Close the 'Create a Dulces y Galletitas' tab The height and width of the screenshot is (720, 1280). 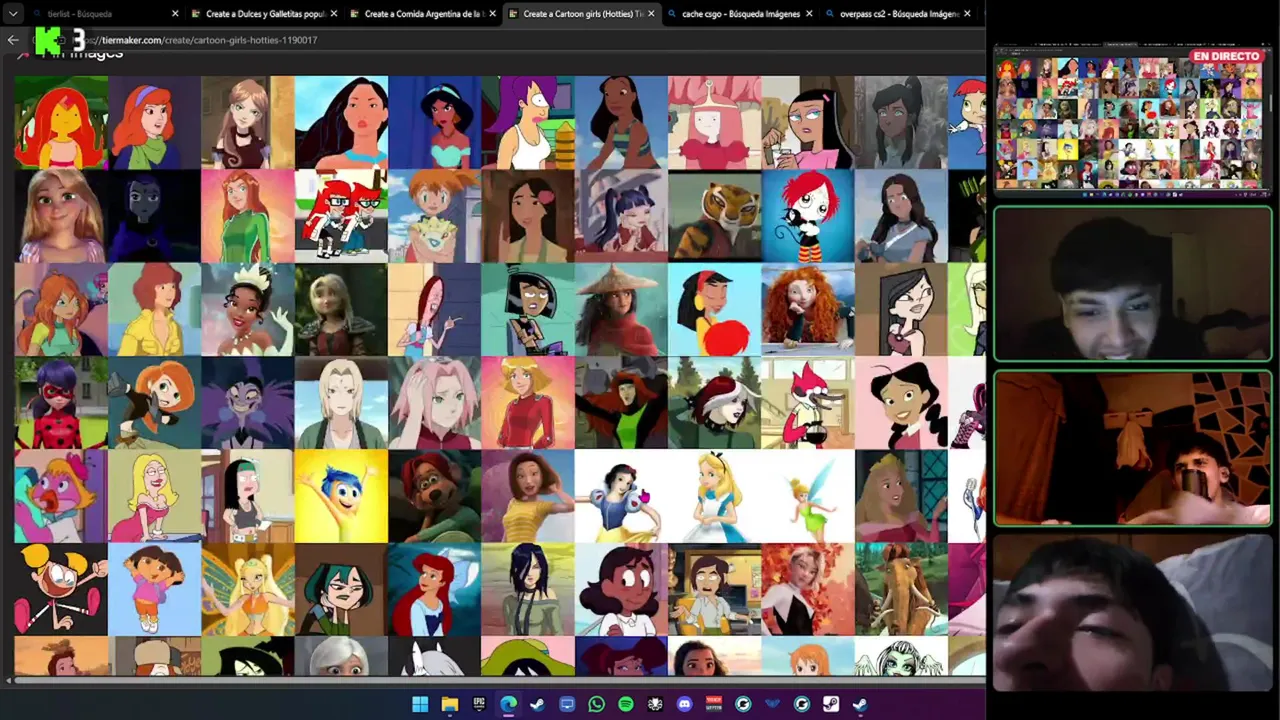[334, 14]
